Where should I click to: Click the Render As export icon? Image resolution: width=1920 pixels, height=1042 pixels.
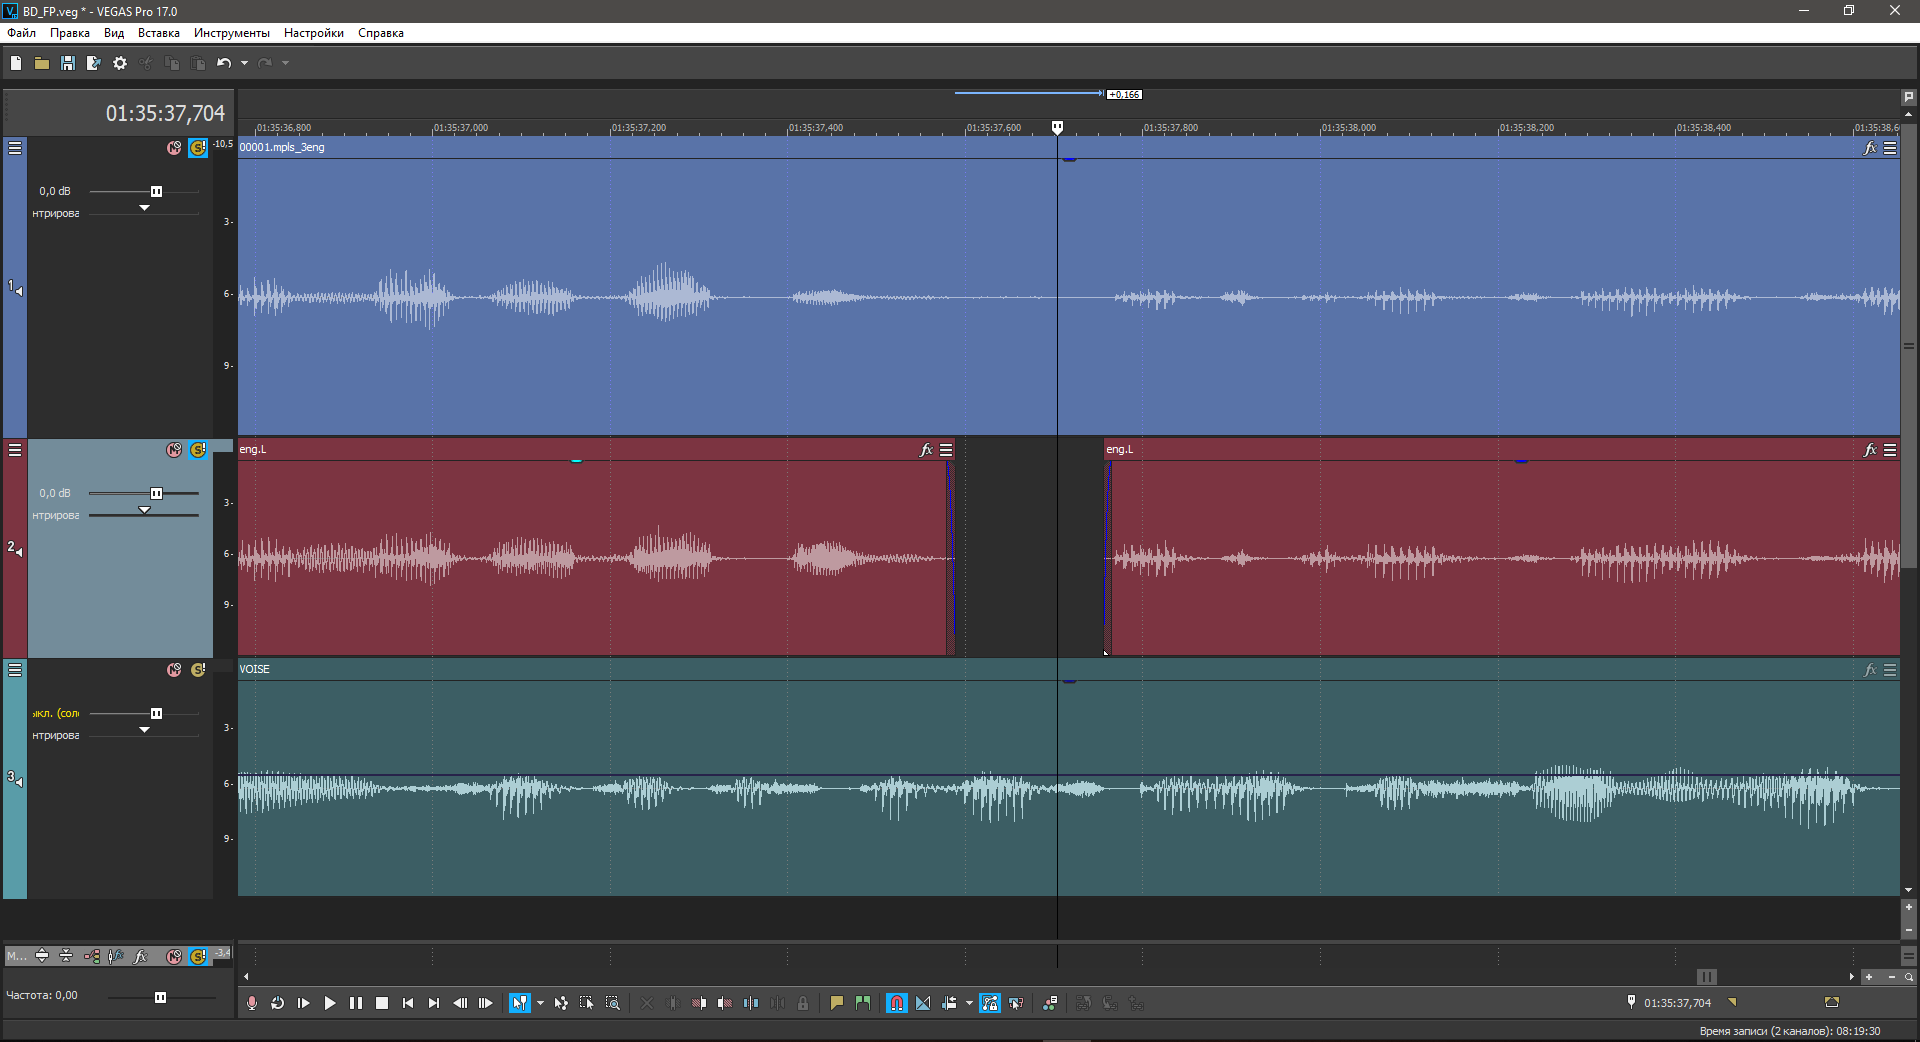[94, 63]
